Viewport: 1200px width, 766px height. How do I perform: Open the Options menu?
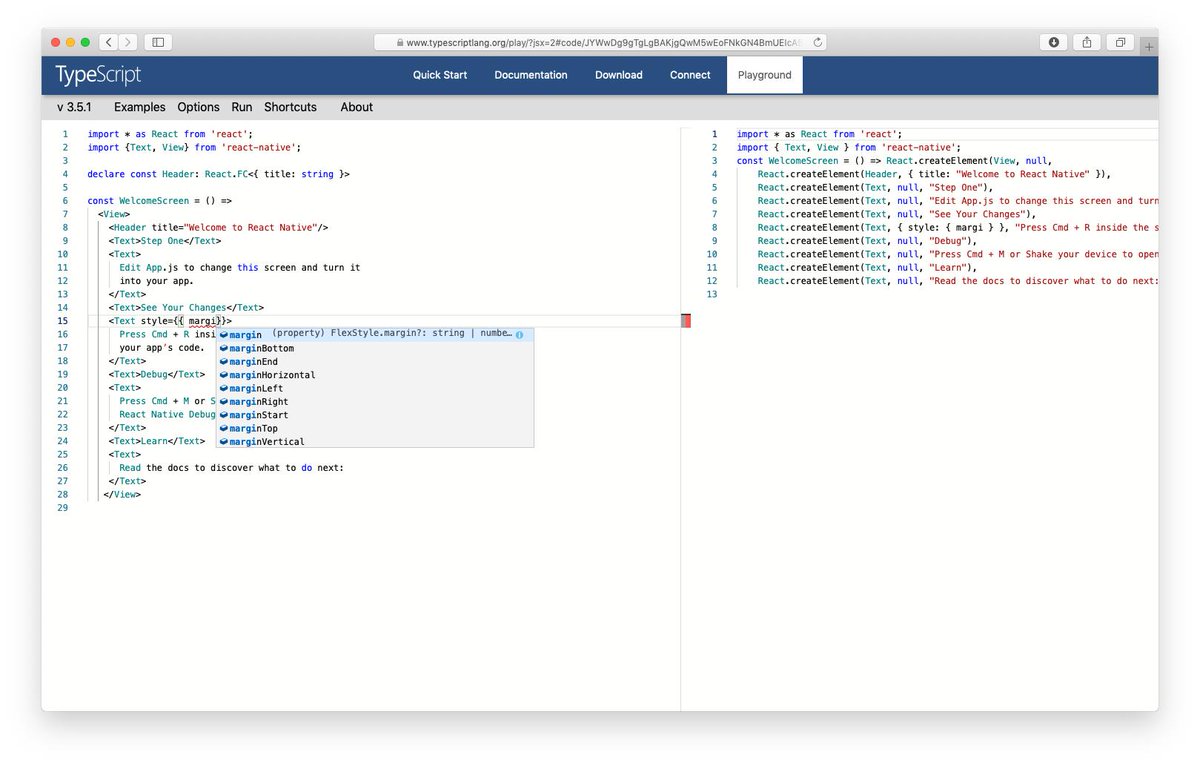[198, 107]
